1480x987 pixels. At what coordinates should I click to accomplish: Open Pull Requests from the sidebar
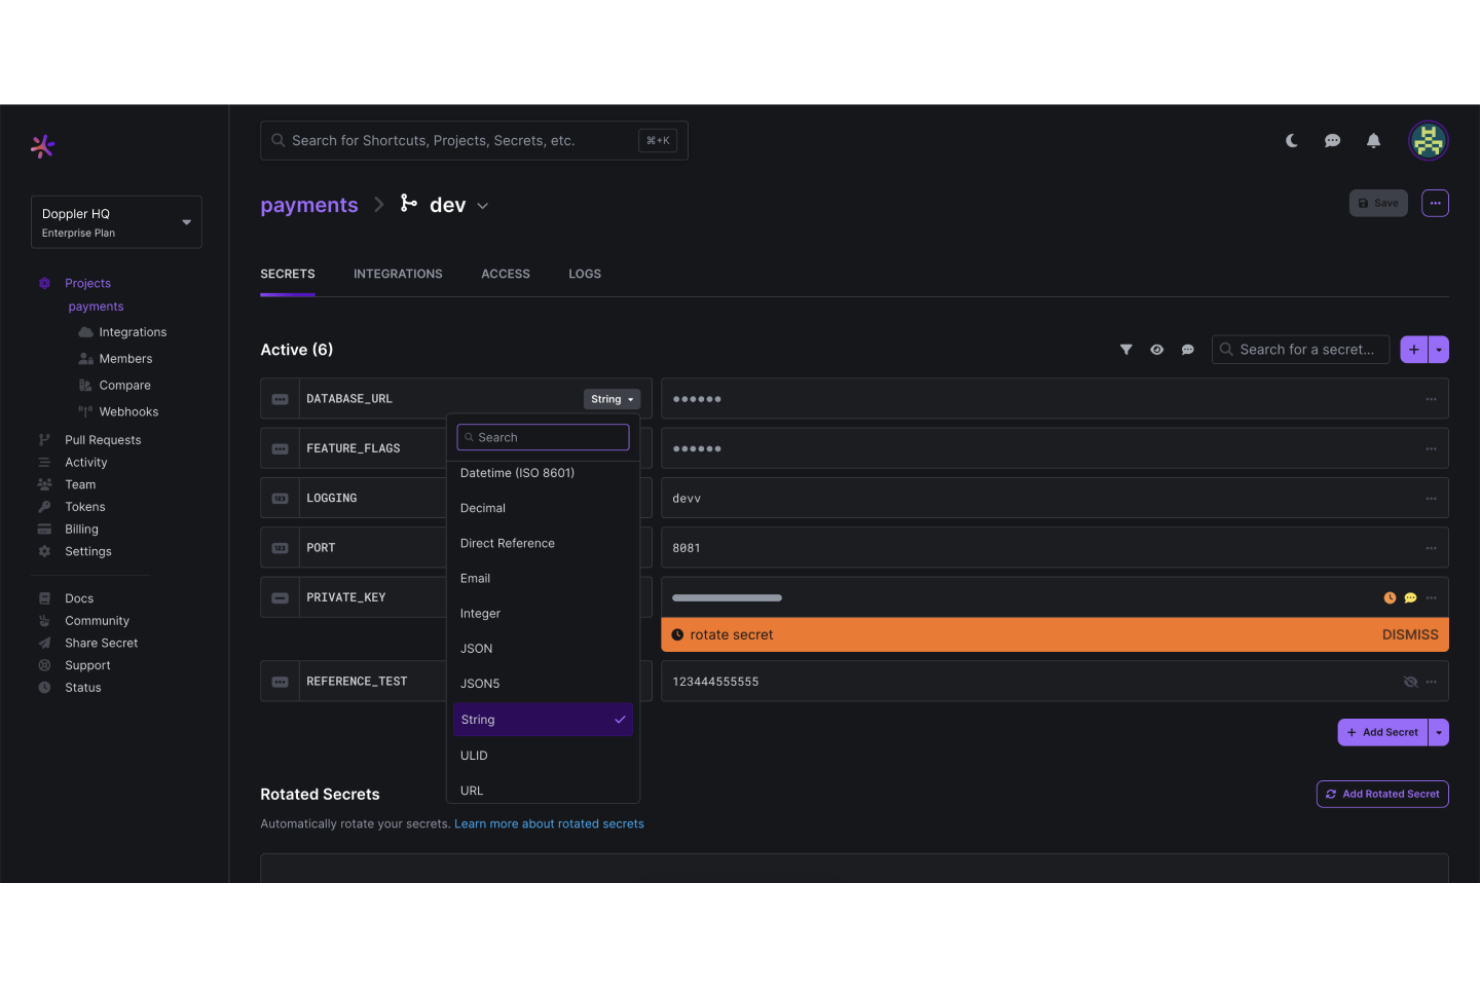[103, 439]
